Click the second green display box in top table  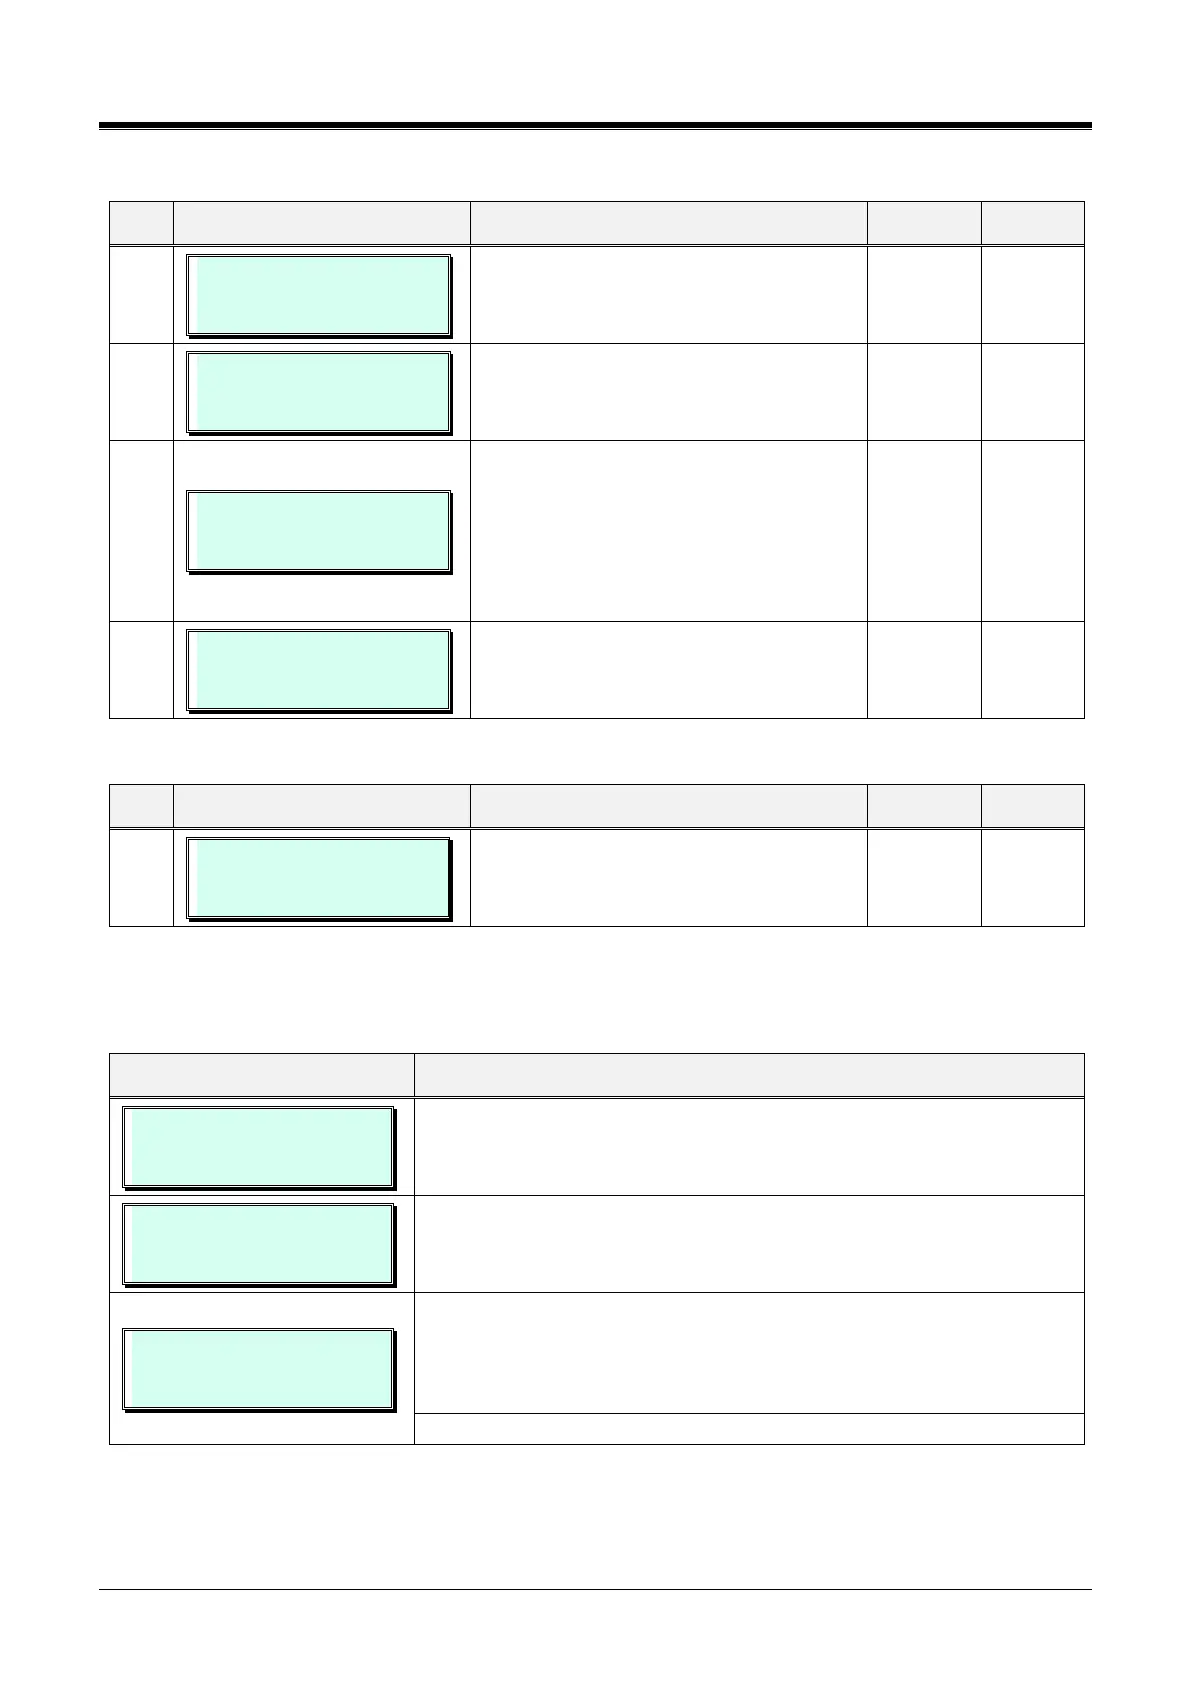pos(319,392)
